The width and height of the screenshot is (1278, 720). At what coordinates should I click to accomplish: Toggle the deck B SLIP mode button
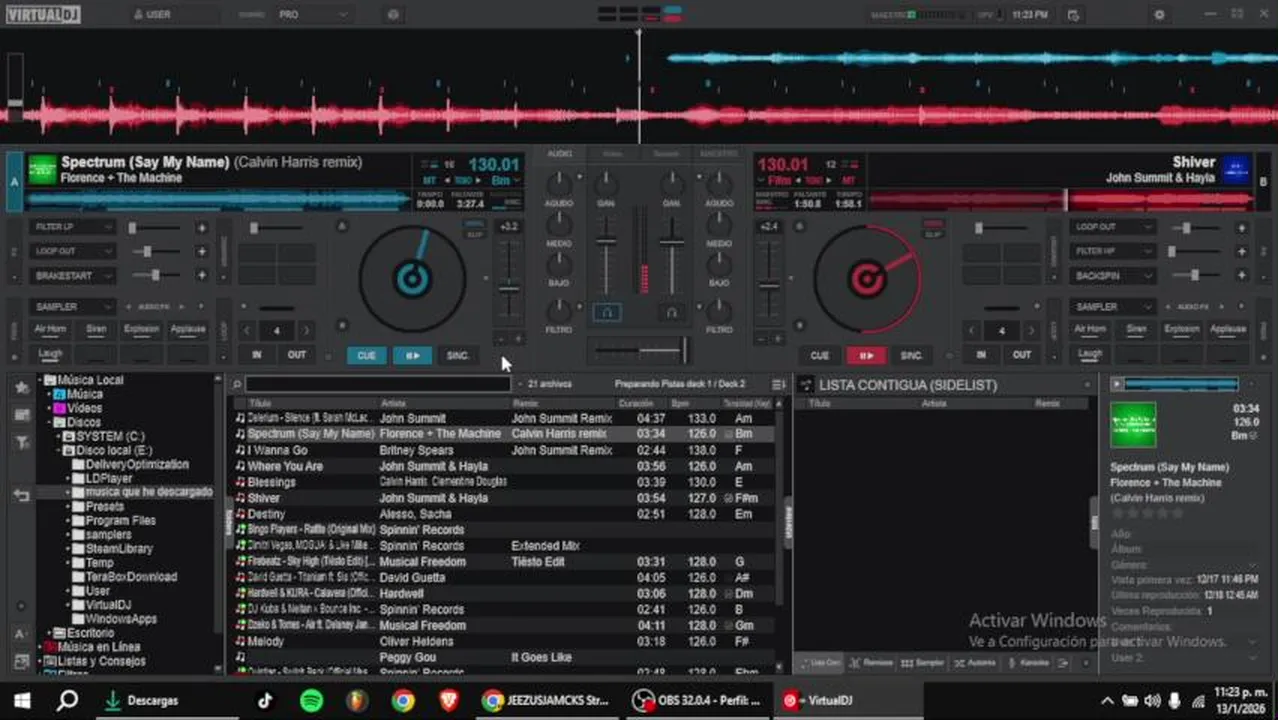pyautogui.click(x=933, y=234)
